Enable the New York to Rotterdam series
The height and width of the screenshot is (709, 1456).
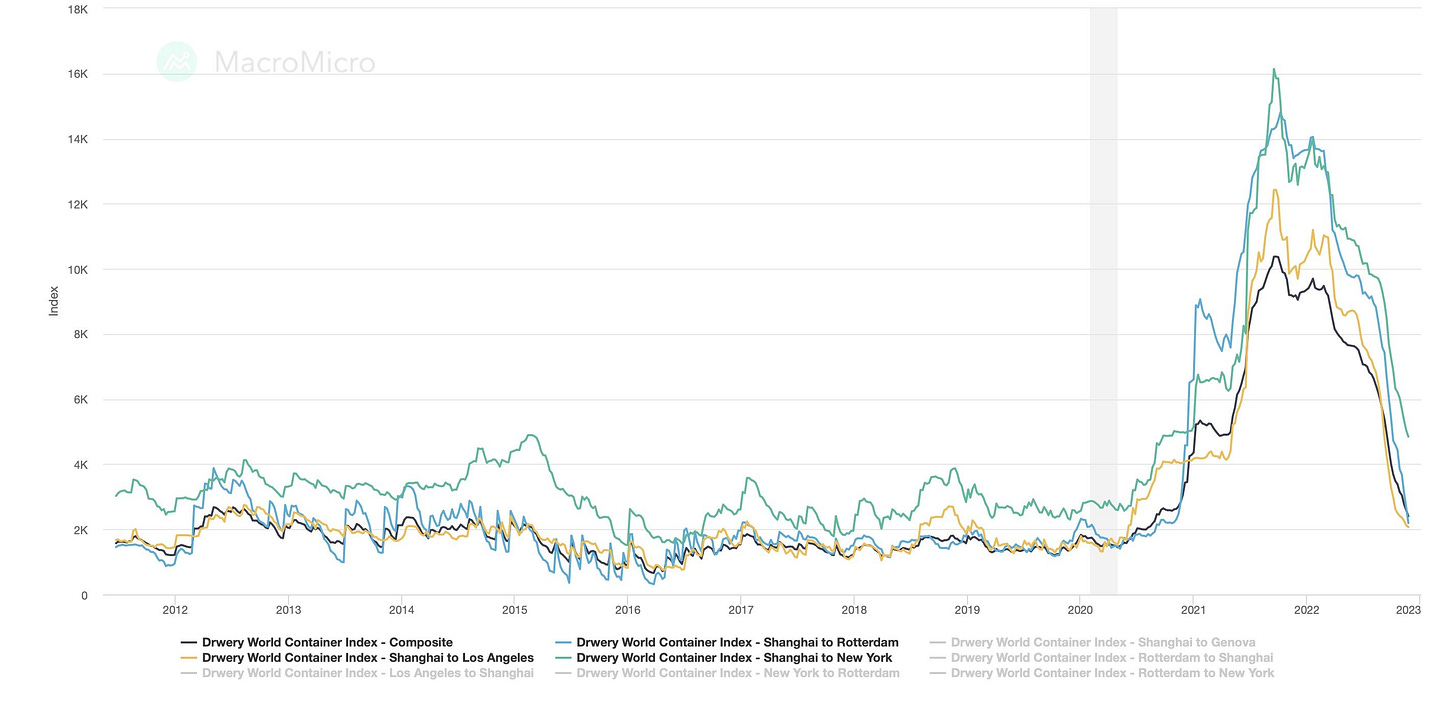coord(737,673)
